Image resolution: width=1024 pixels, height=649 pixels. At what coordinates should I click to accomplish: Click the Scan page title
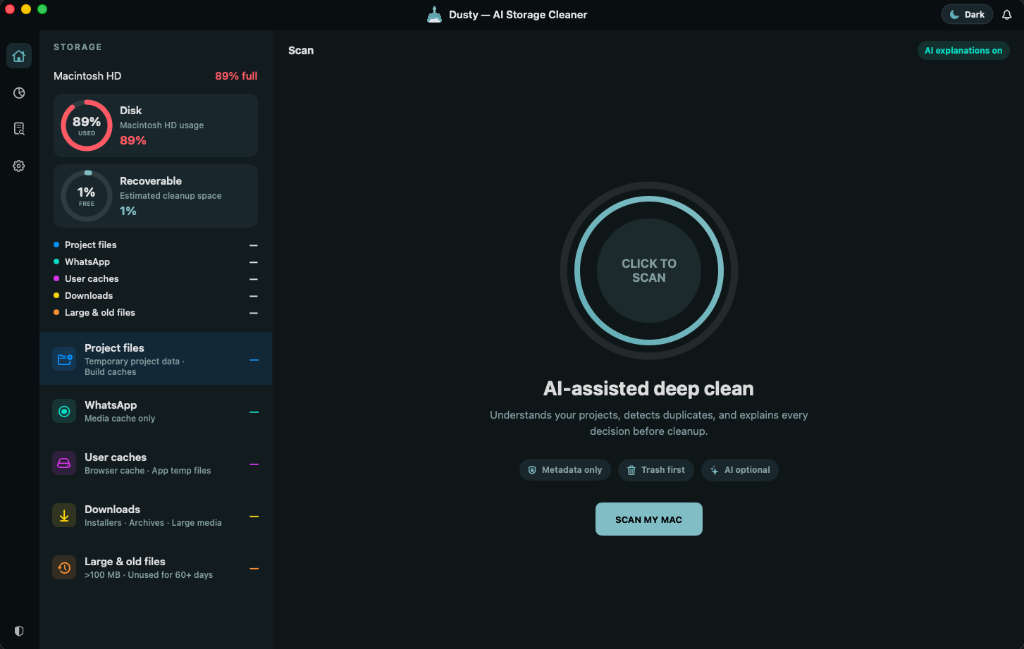pyautogui.click(x=301, y=50)
